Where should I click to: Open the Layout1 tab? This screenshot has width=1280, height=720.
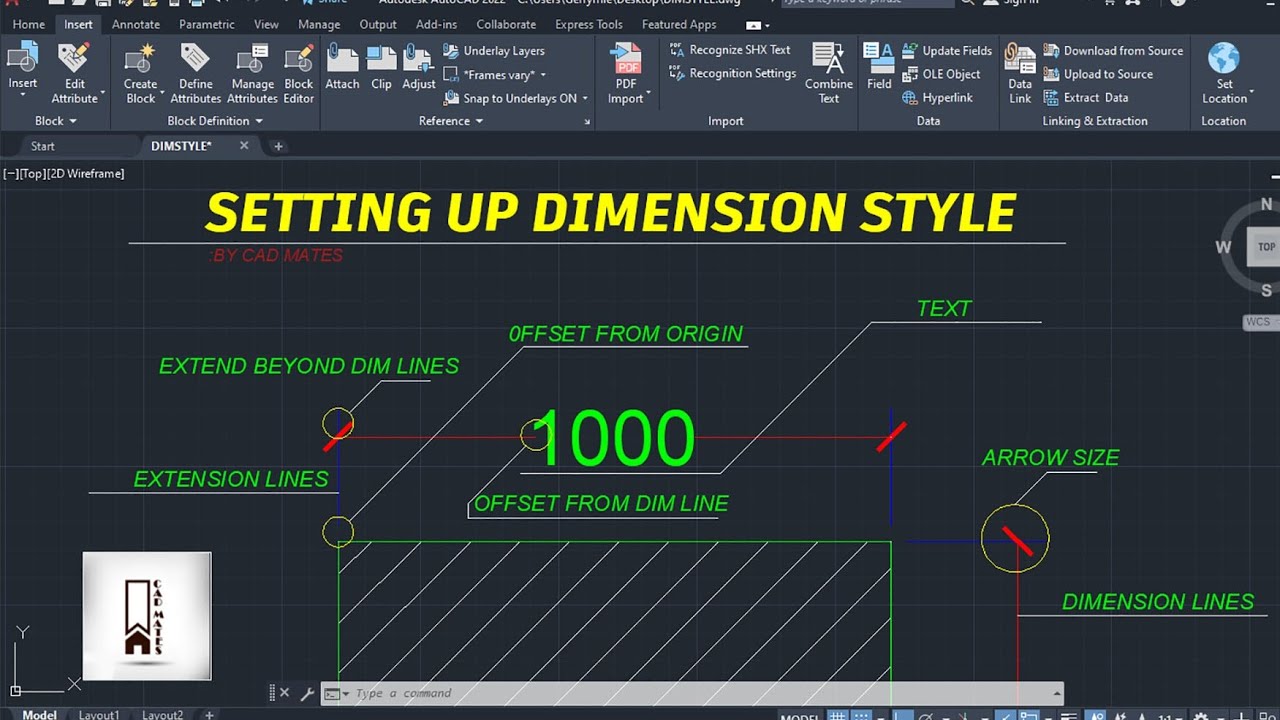point(99,715)
